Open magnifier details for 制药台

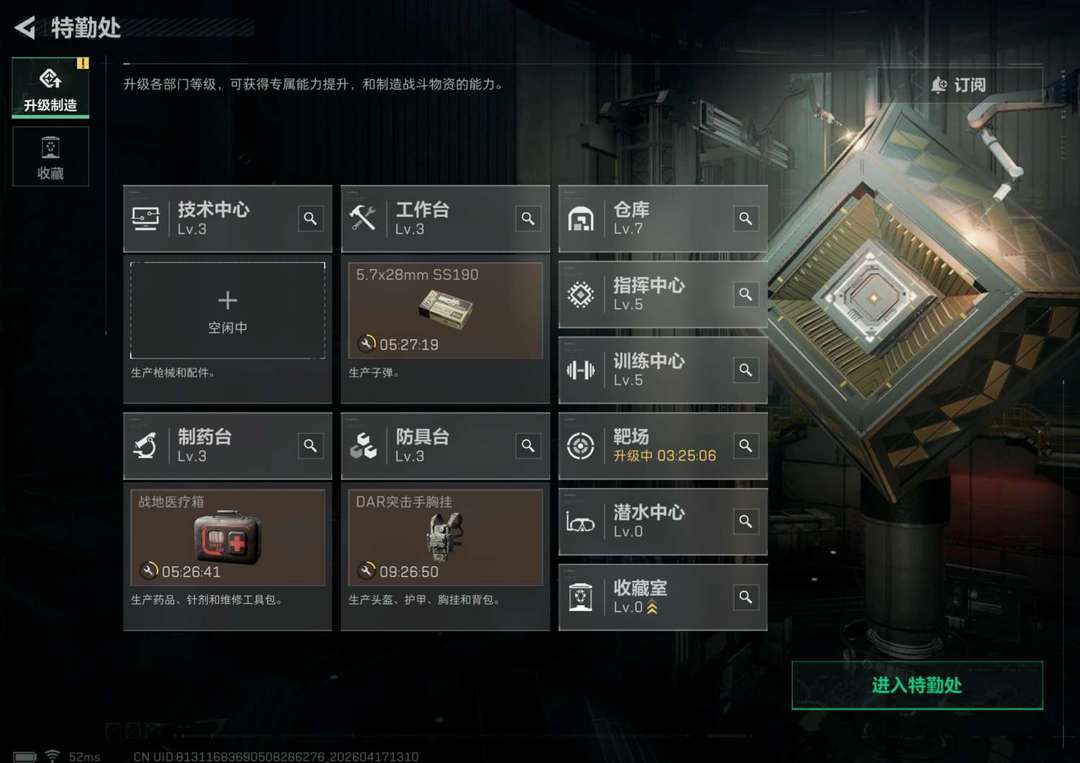(x=311, y=446)
